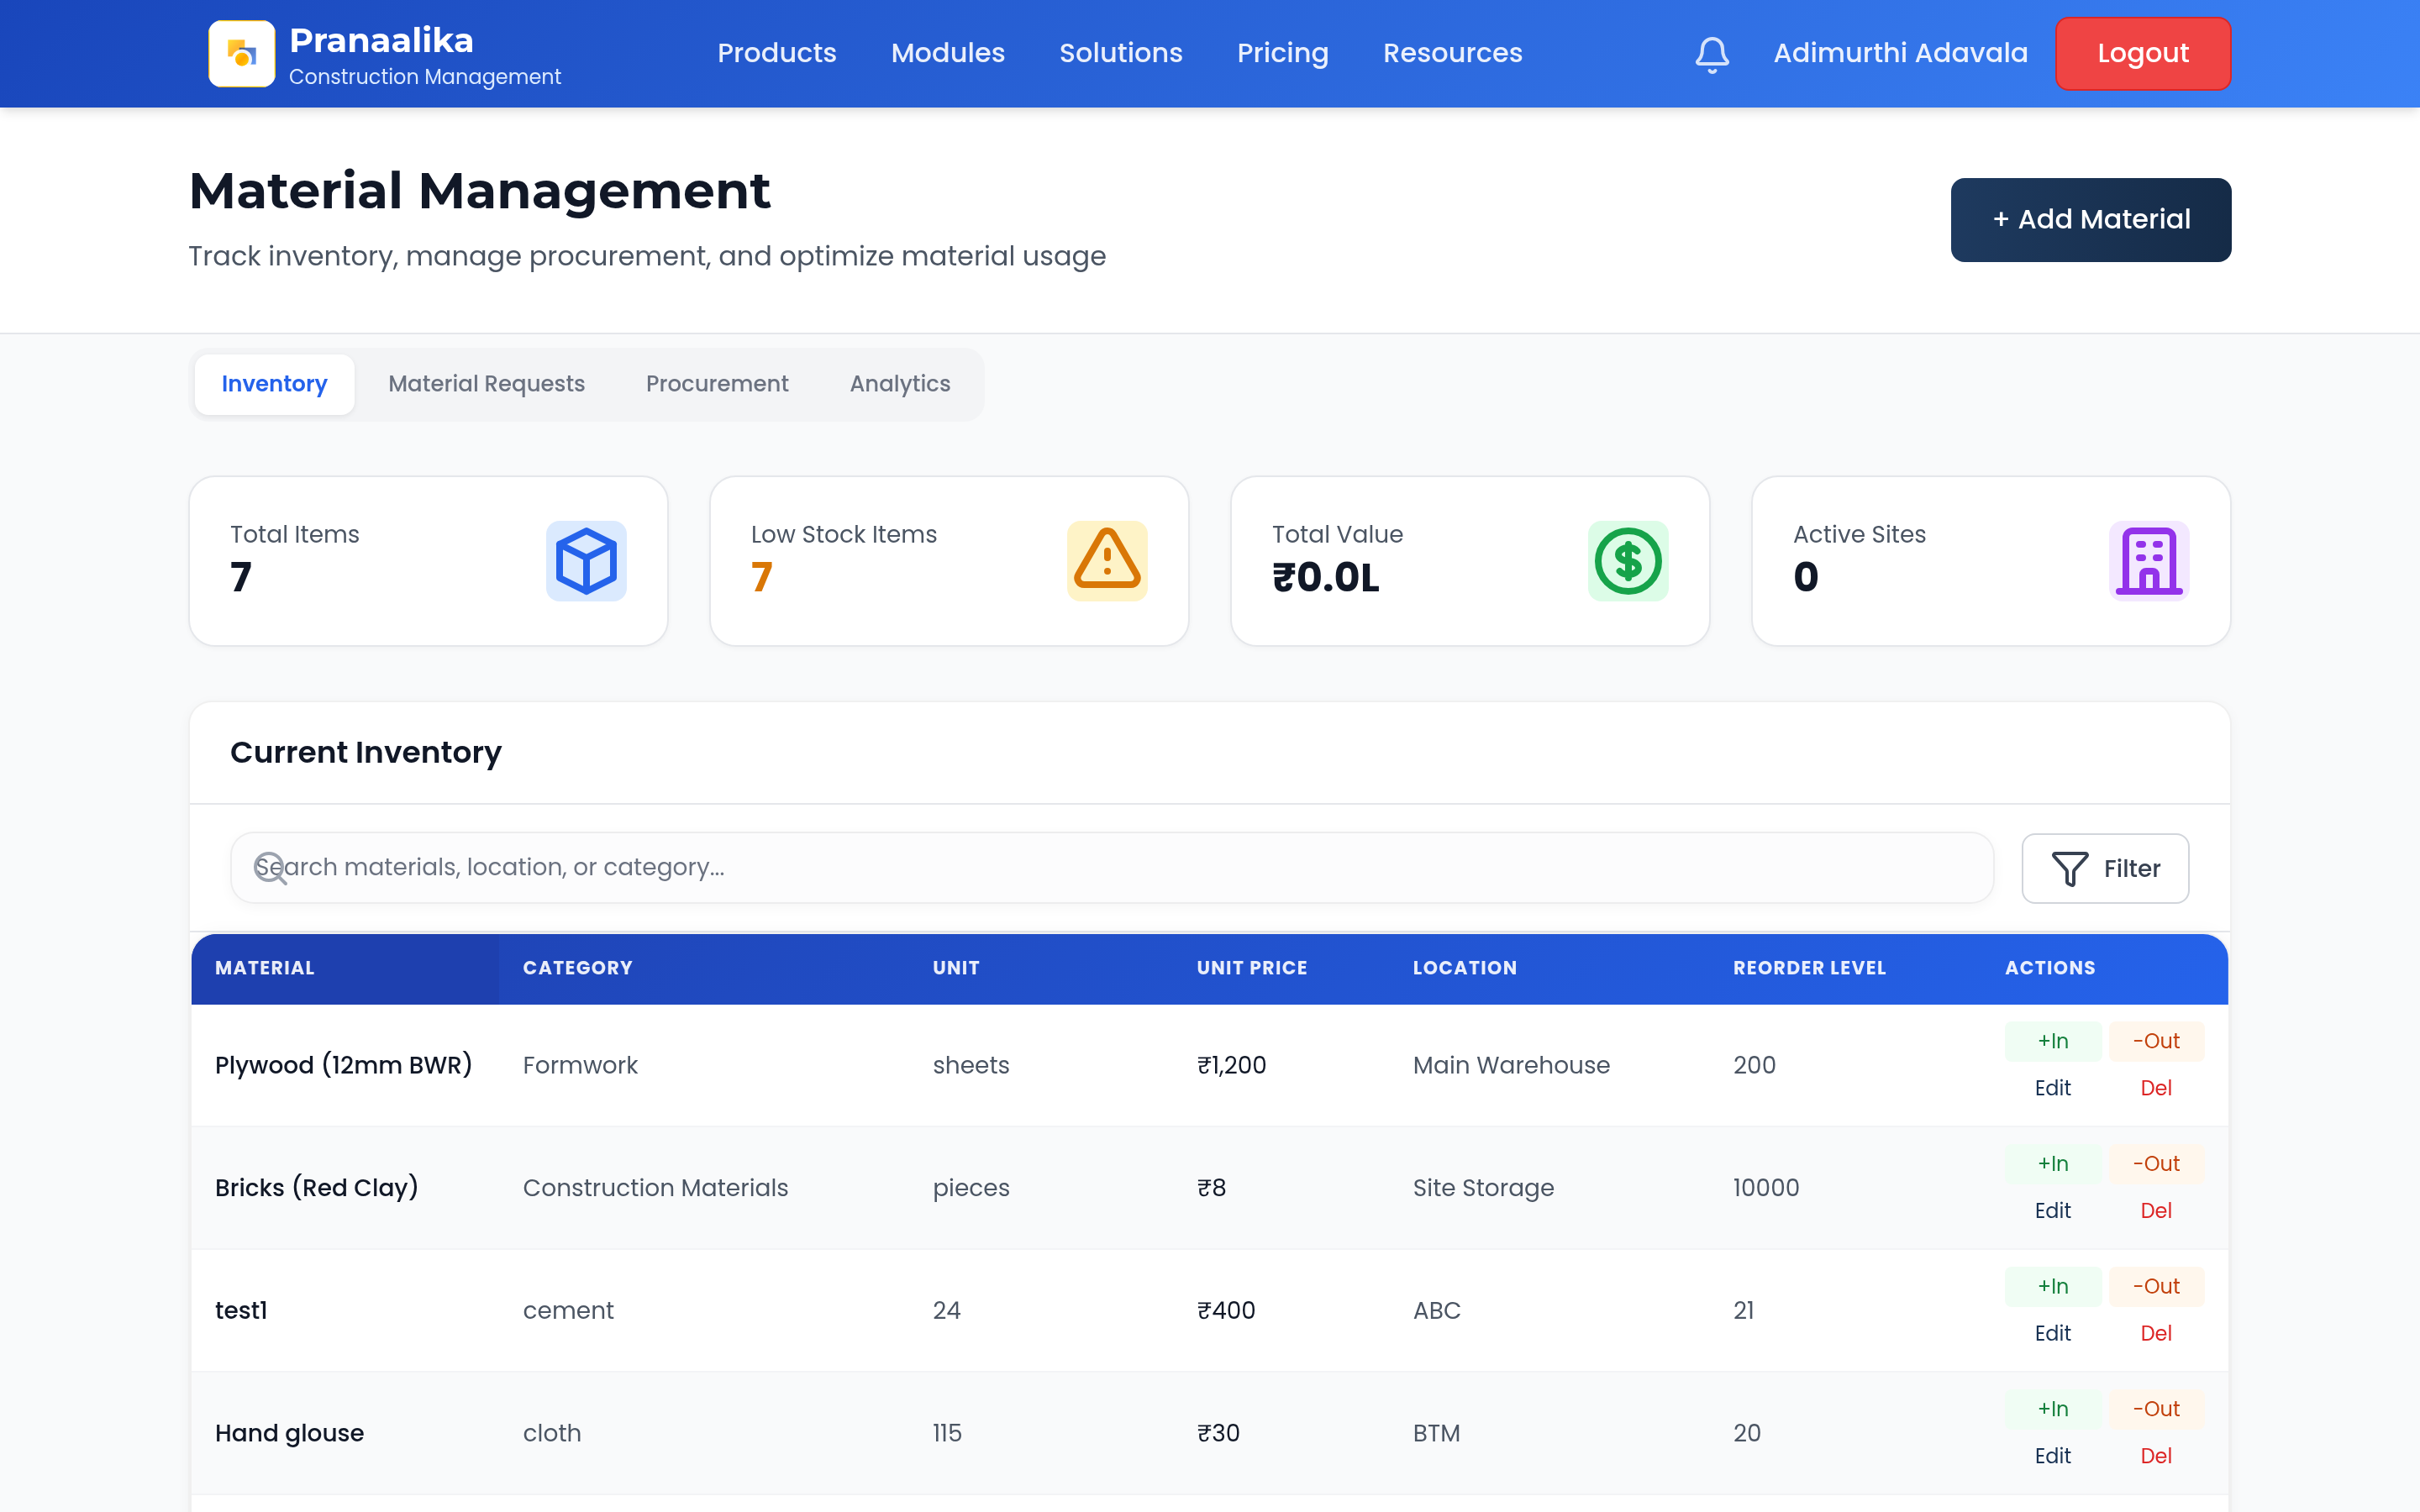
Task: Open the notifications bell
Action: point(1712,54)
